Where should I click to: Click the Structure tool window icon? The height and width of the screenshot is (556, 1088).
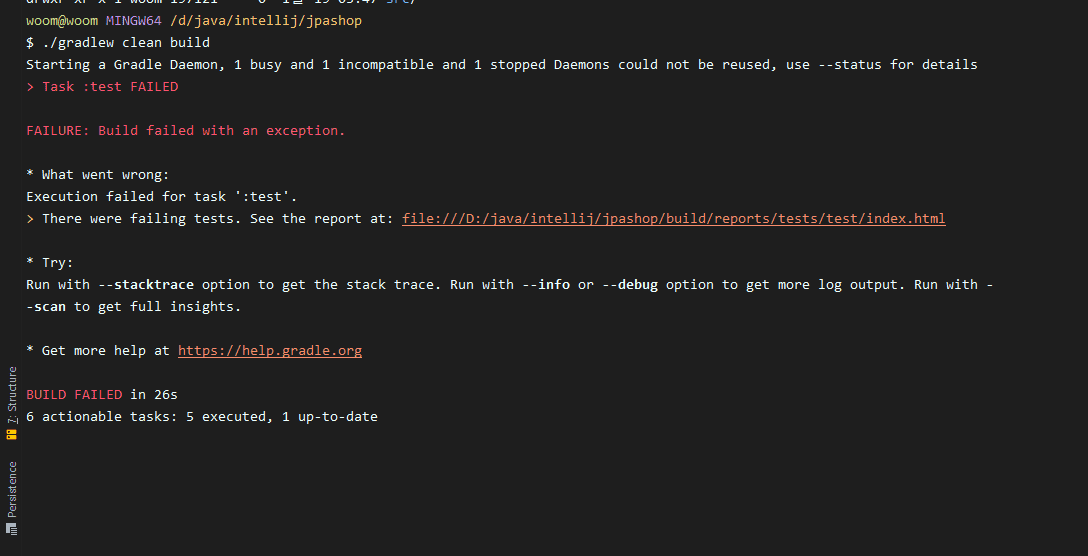[12, 435]
